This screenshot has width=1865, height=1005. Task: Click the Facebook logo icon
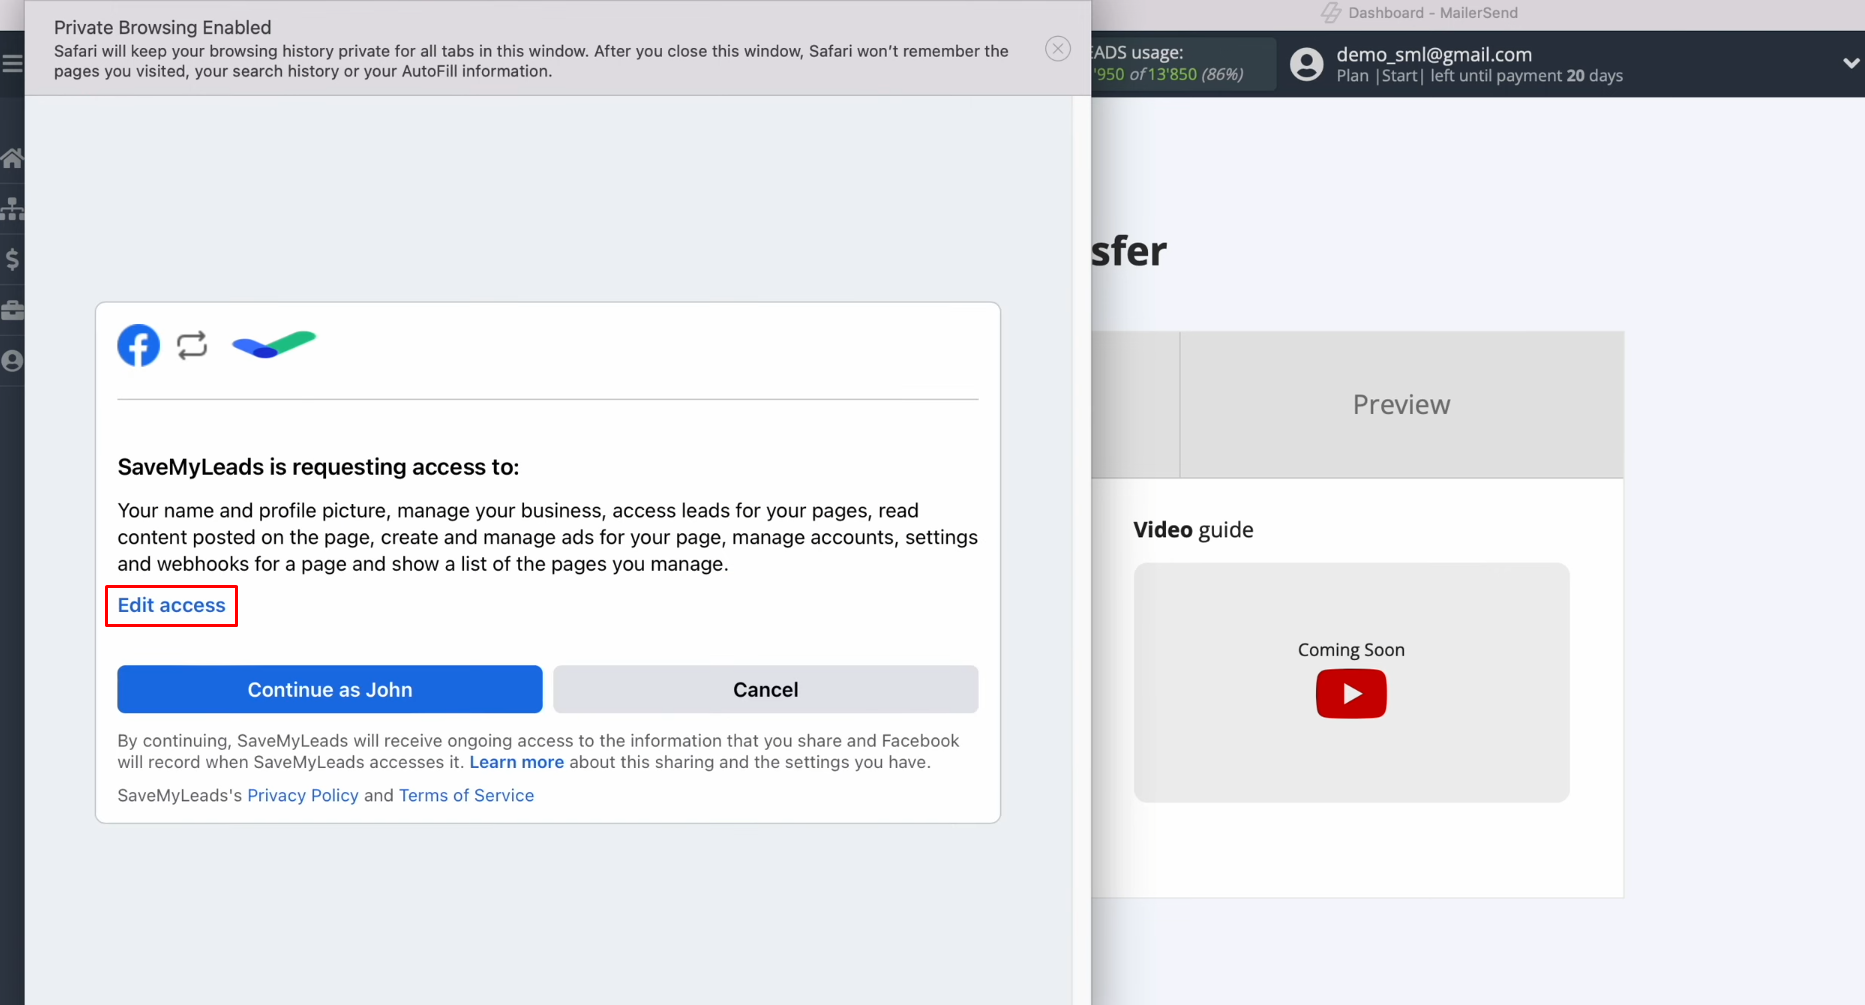(139, 345)
